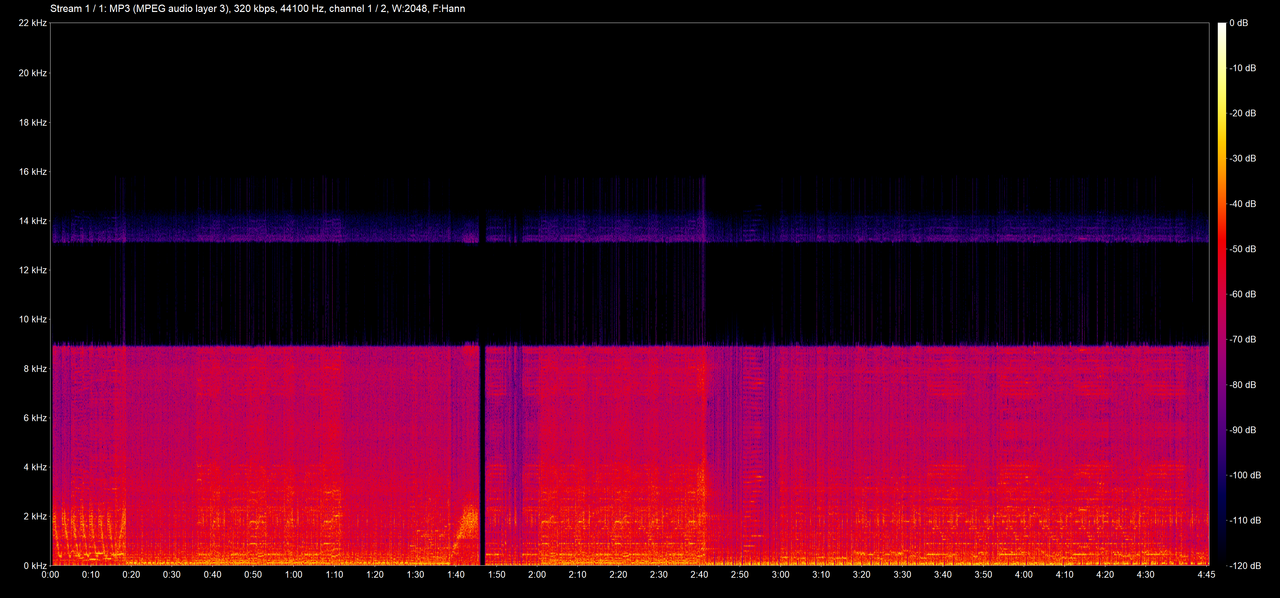This screenshot has width=1280, height=598.
Task: Select the -70 dB scale label
Action: click(x=1245, y=340)
